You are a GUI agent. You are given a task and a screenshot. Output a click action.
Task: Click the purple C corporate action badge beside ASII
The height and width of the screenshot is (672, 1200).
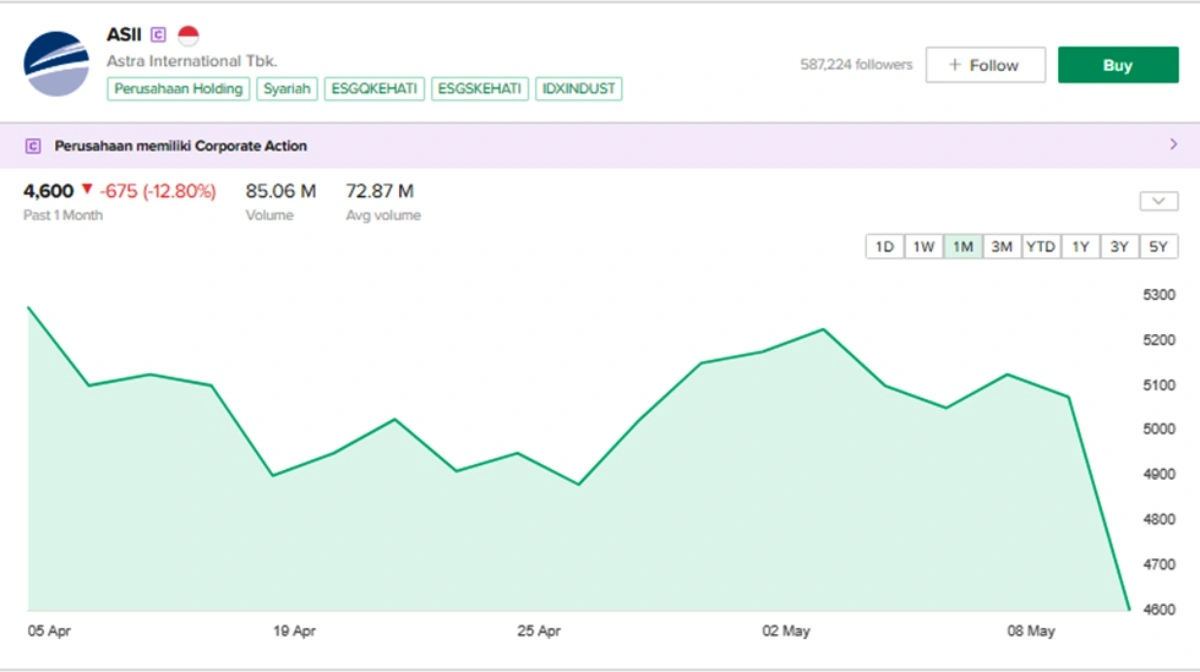click(x=158, y=35)
